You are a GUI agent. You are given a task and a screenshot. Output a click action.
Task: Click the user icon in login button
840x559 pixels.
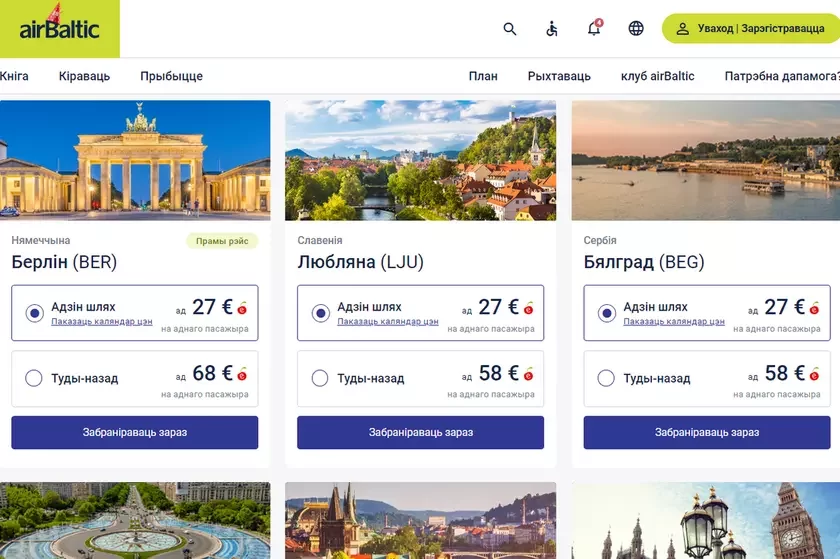[x=683, y=29]
